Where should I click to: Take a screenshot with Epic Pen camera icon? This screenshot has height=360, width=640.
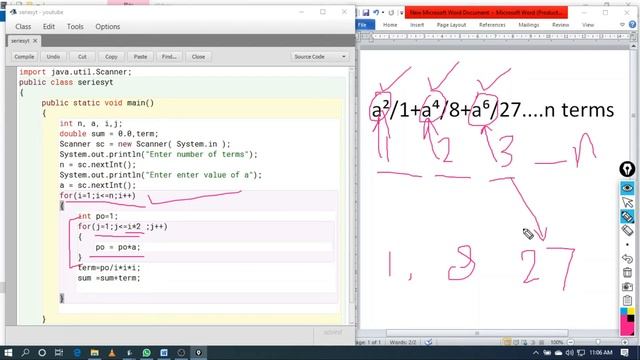coord(627,287)
